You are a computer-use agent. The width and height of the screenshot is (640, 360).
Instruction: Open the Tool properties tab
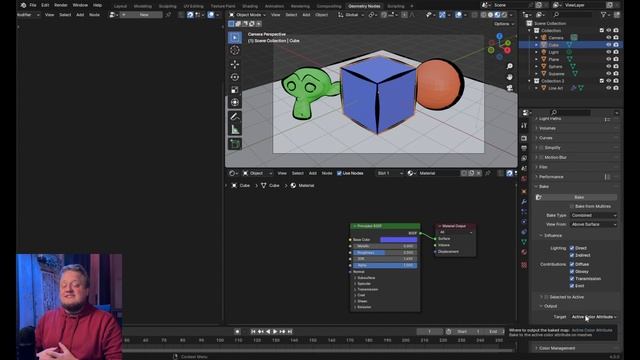(524, 125)
